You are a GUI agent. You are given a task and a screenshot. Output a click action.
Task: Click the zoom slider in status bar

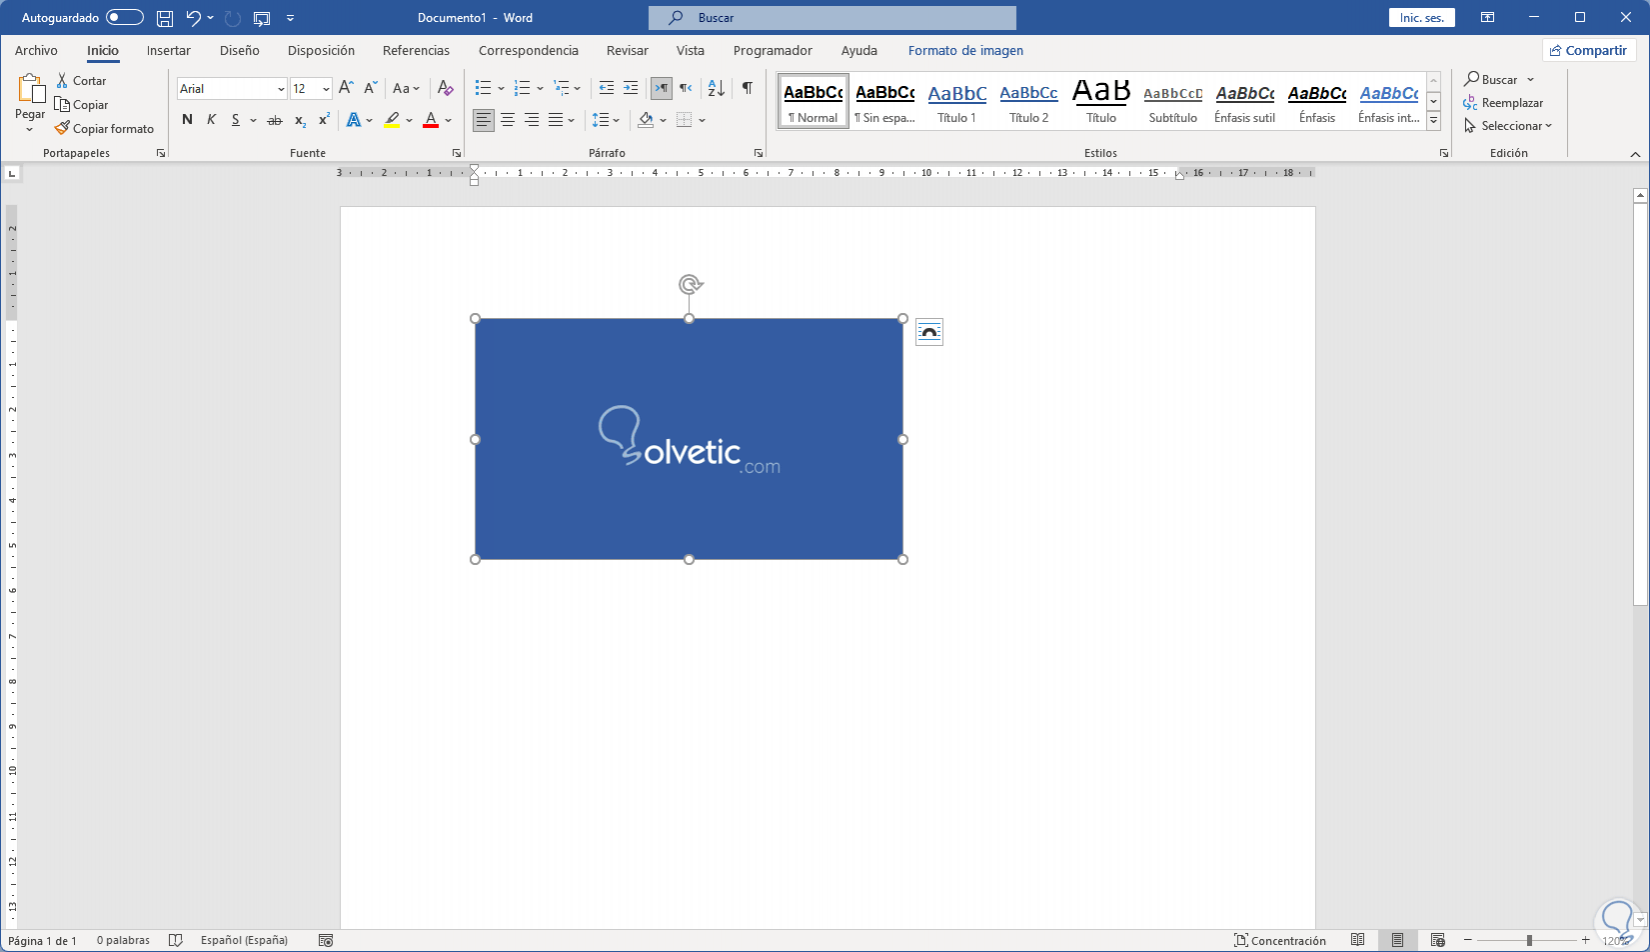(1528, 940)
